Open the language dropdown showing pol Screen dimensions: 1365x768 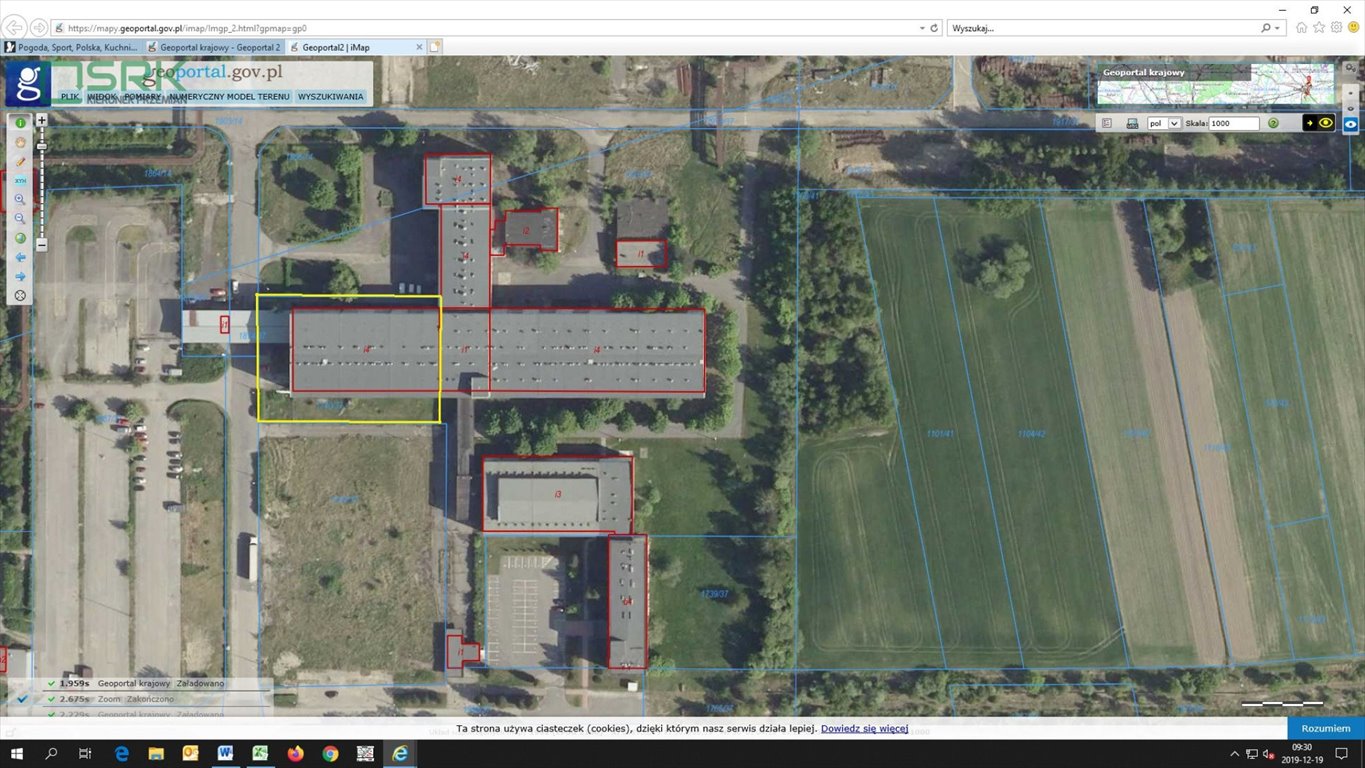(1164, 123)
